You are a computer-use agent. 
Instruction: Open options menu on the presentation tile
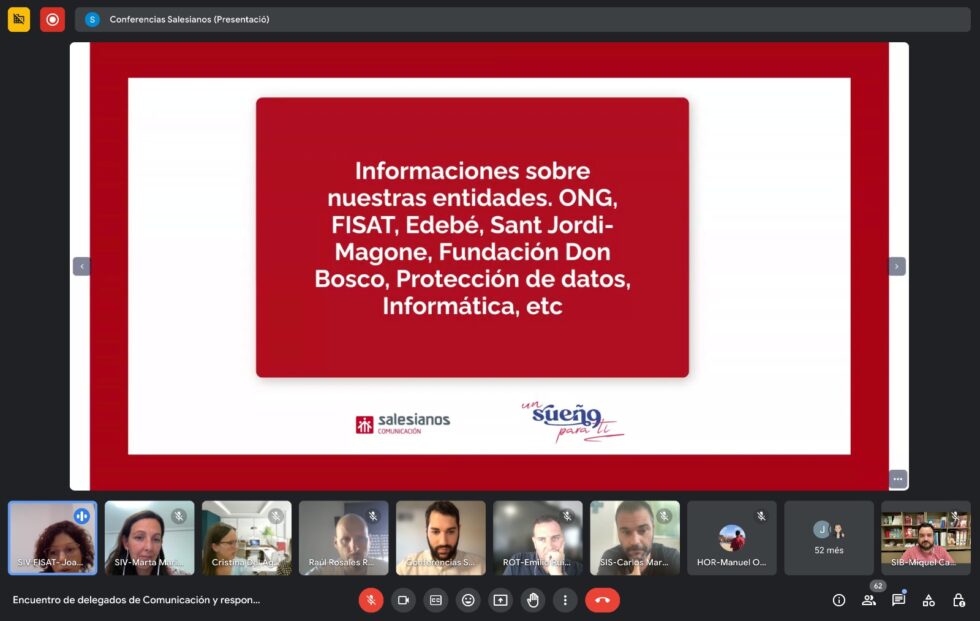point(897,479)
